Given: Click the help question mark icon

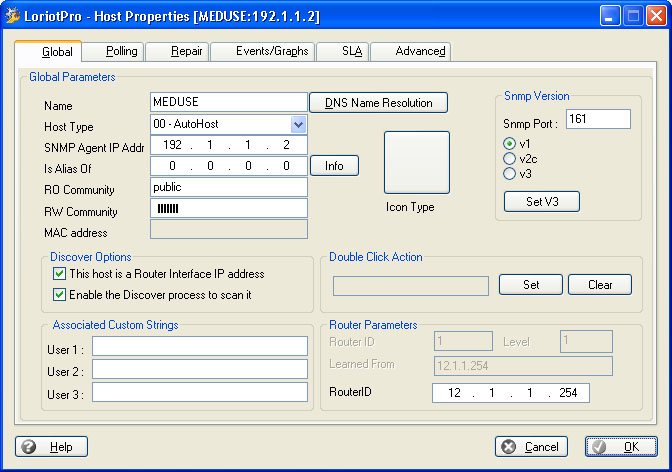Looking at the screenshot, I should [x=29, y=447].
